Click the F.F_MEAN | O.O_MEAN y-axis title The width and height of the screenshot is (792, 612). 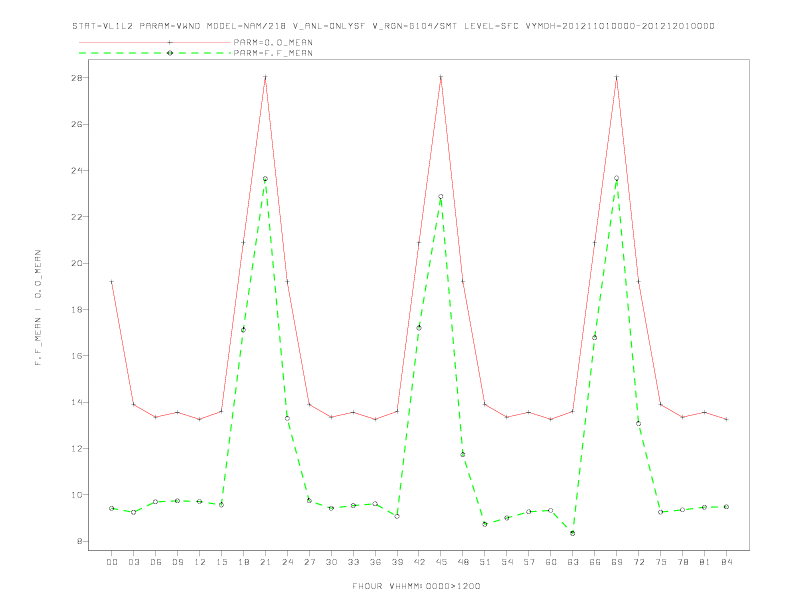[x=38, y=308]
